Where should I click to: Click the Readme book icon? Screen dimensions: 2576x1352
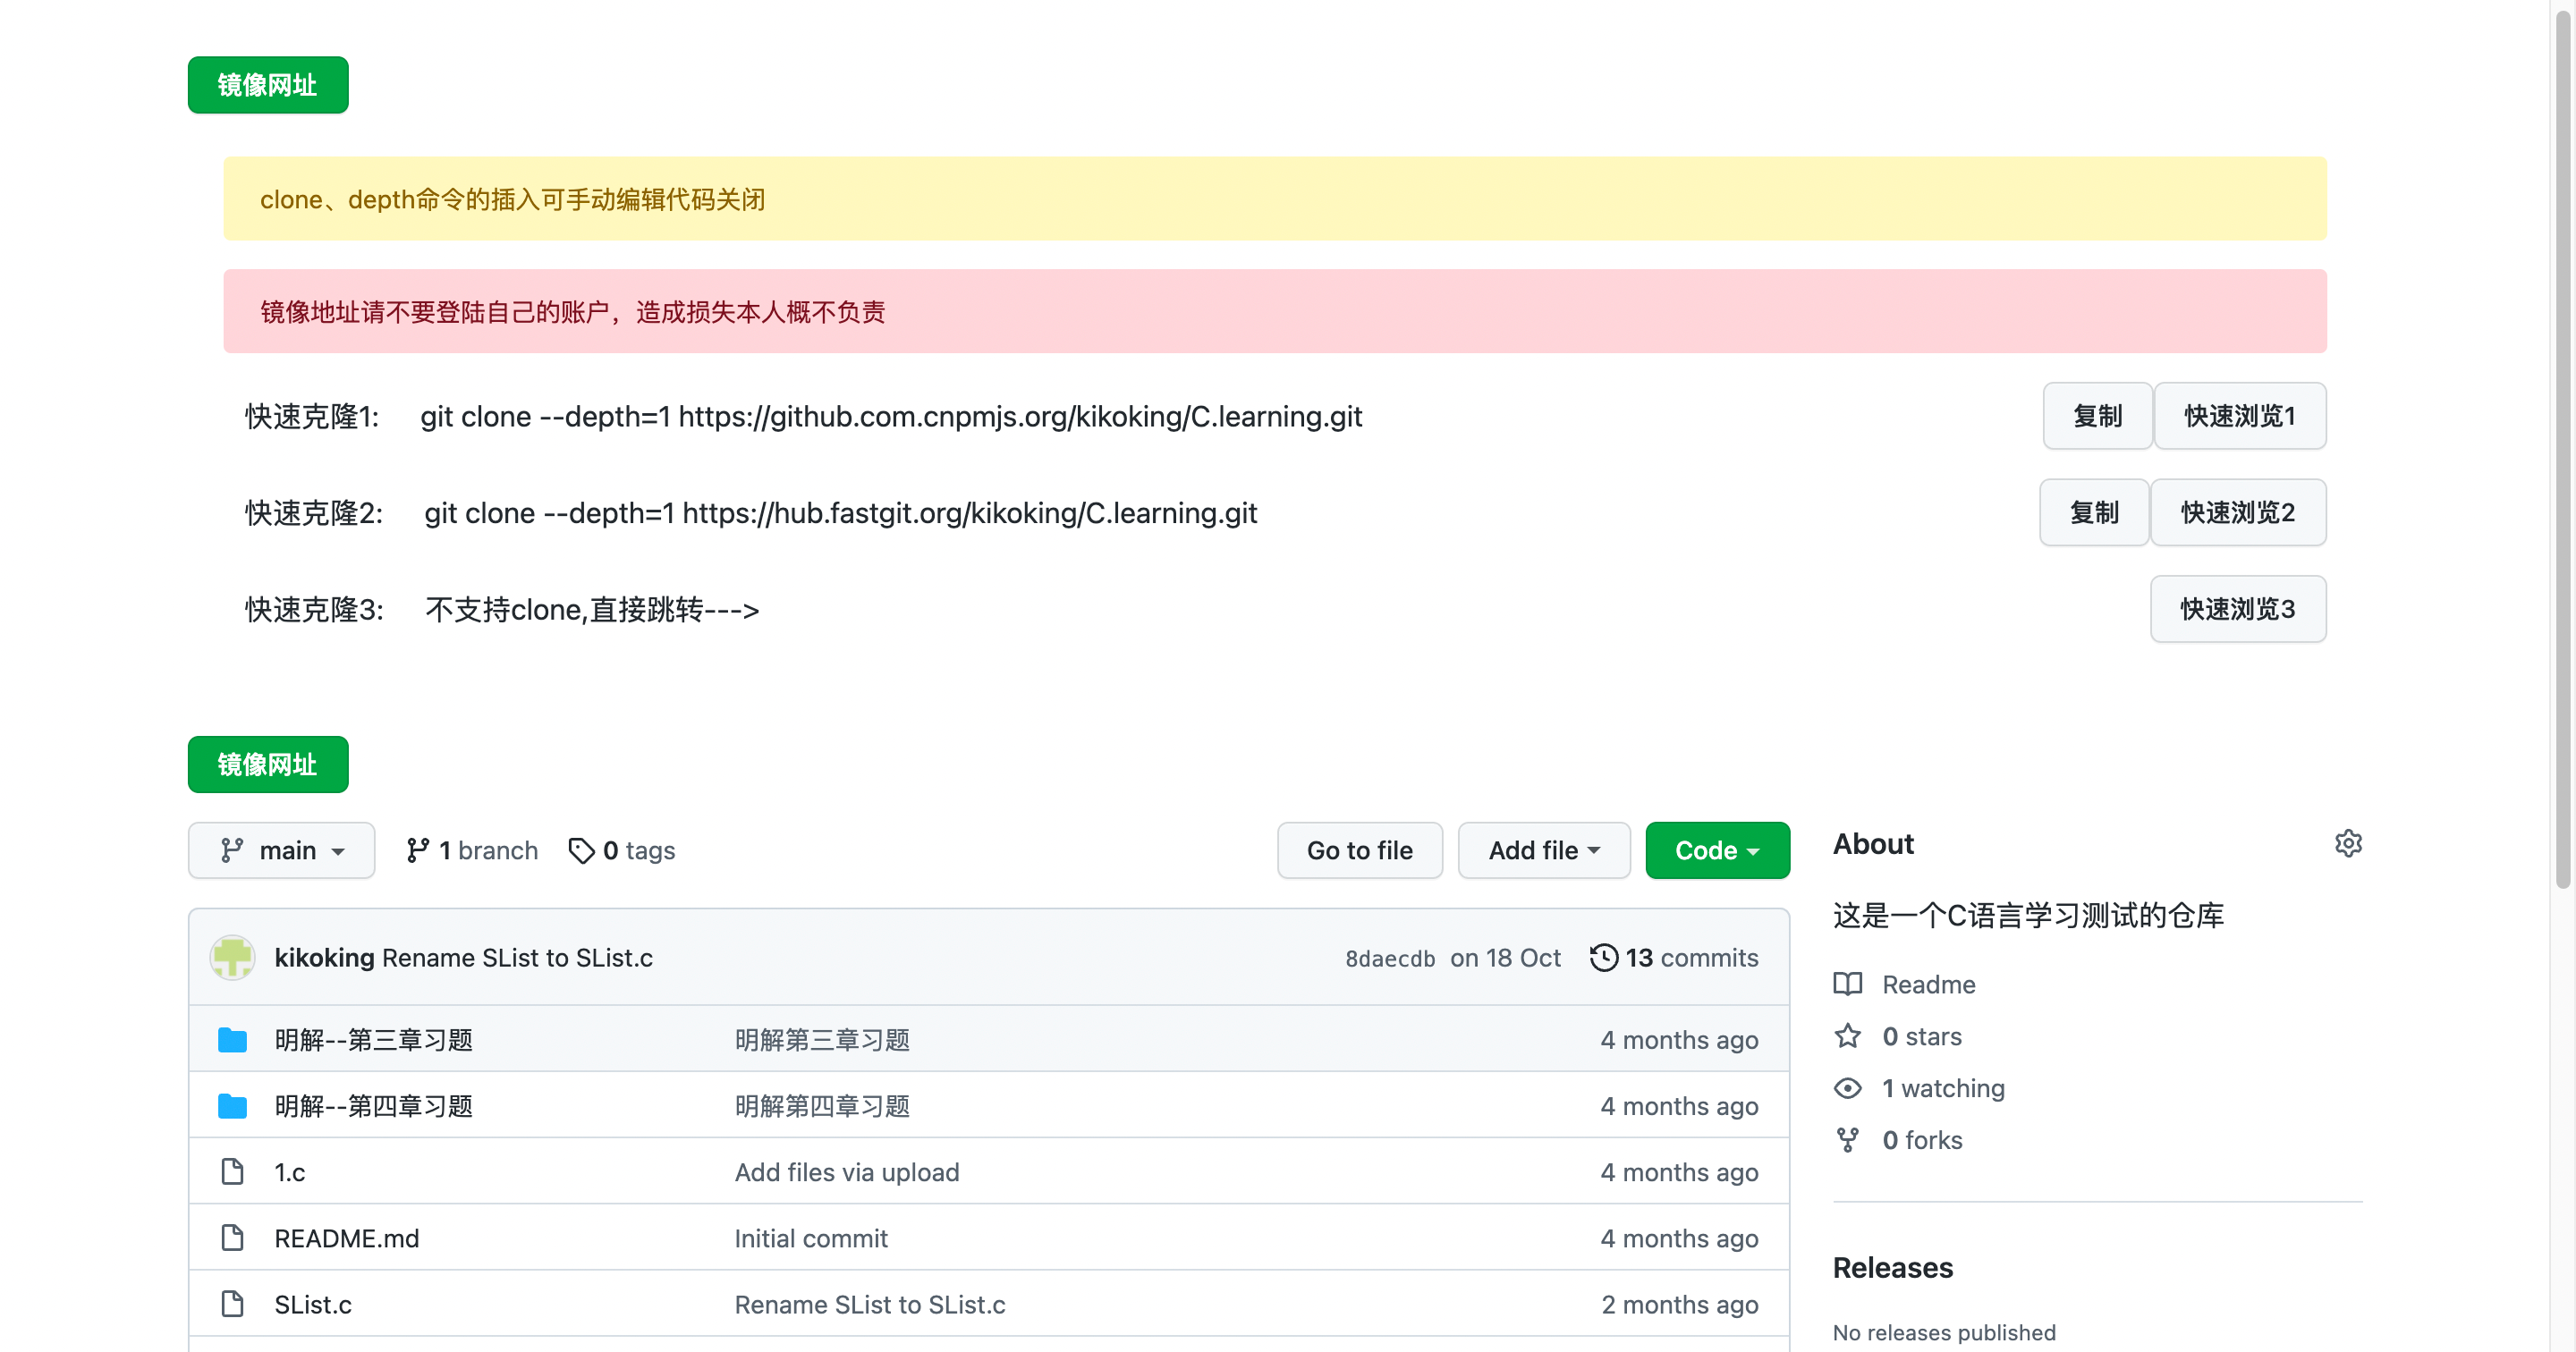[x=1847, y=984]
